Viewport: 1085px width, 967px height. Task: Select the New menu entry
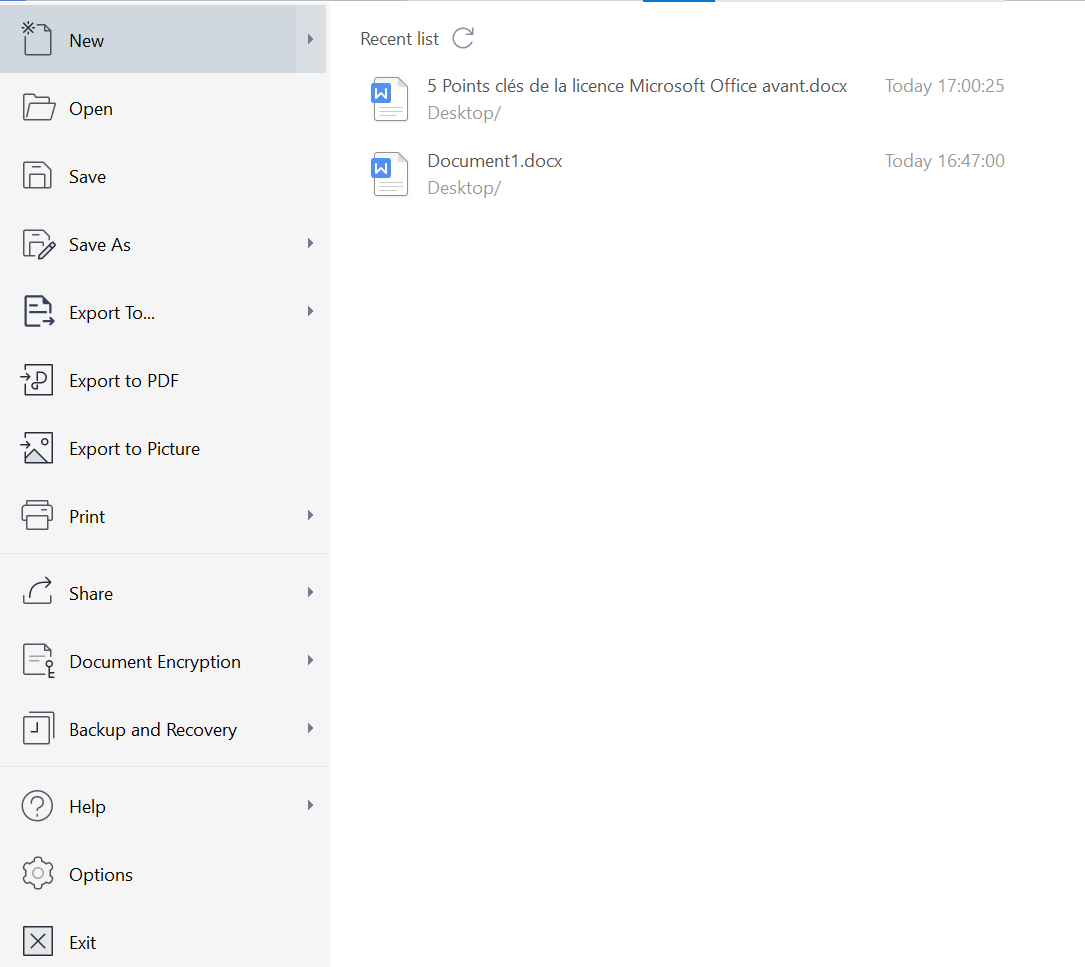coord(163,39)
